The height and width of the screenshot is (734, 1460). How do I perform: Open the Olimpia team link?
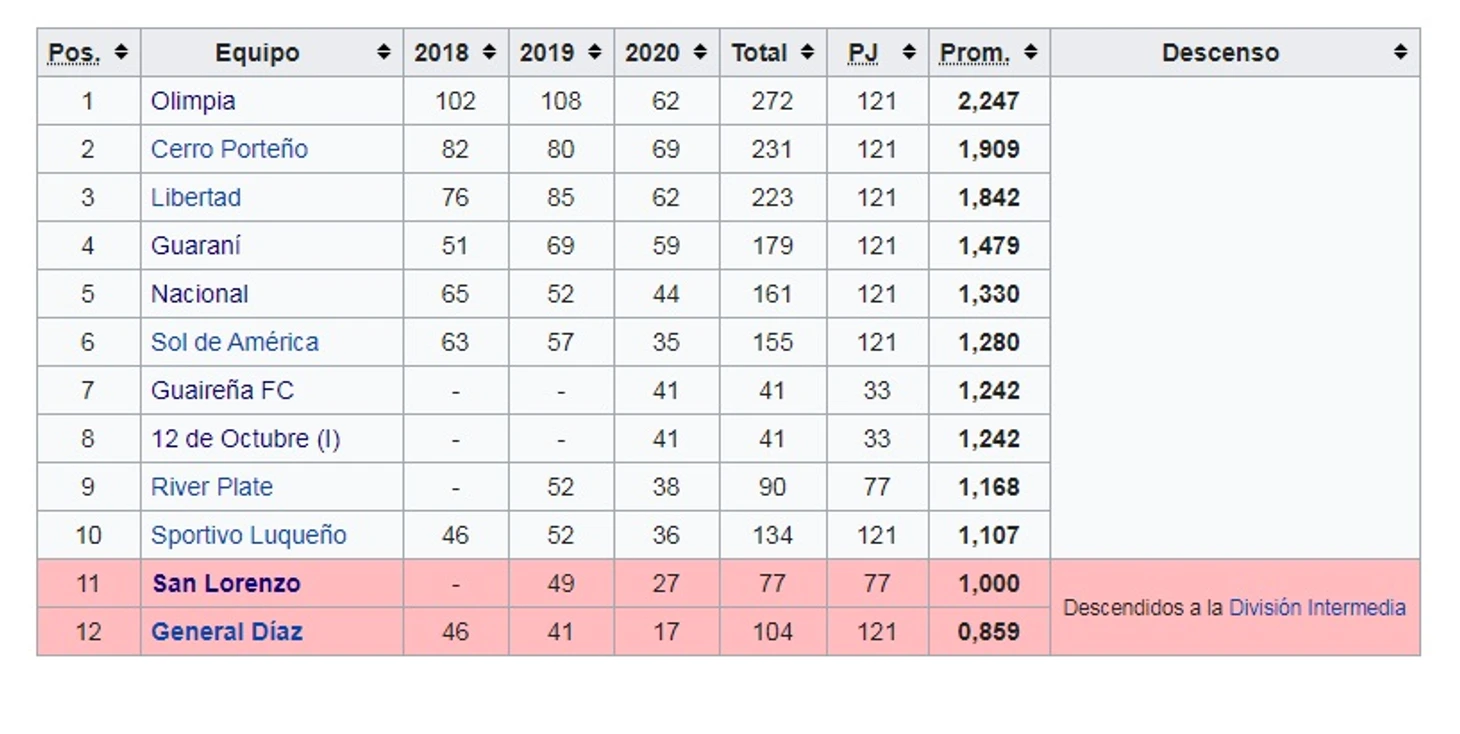[193, 101]
